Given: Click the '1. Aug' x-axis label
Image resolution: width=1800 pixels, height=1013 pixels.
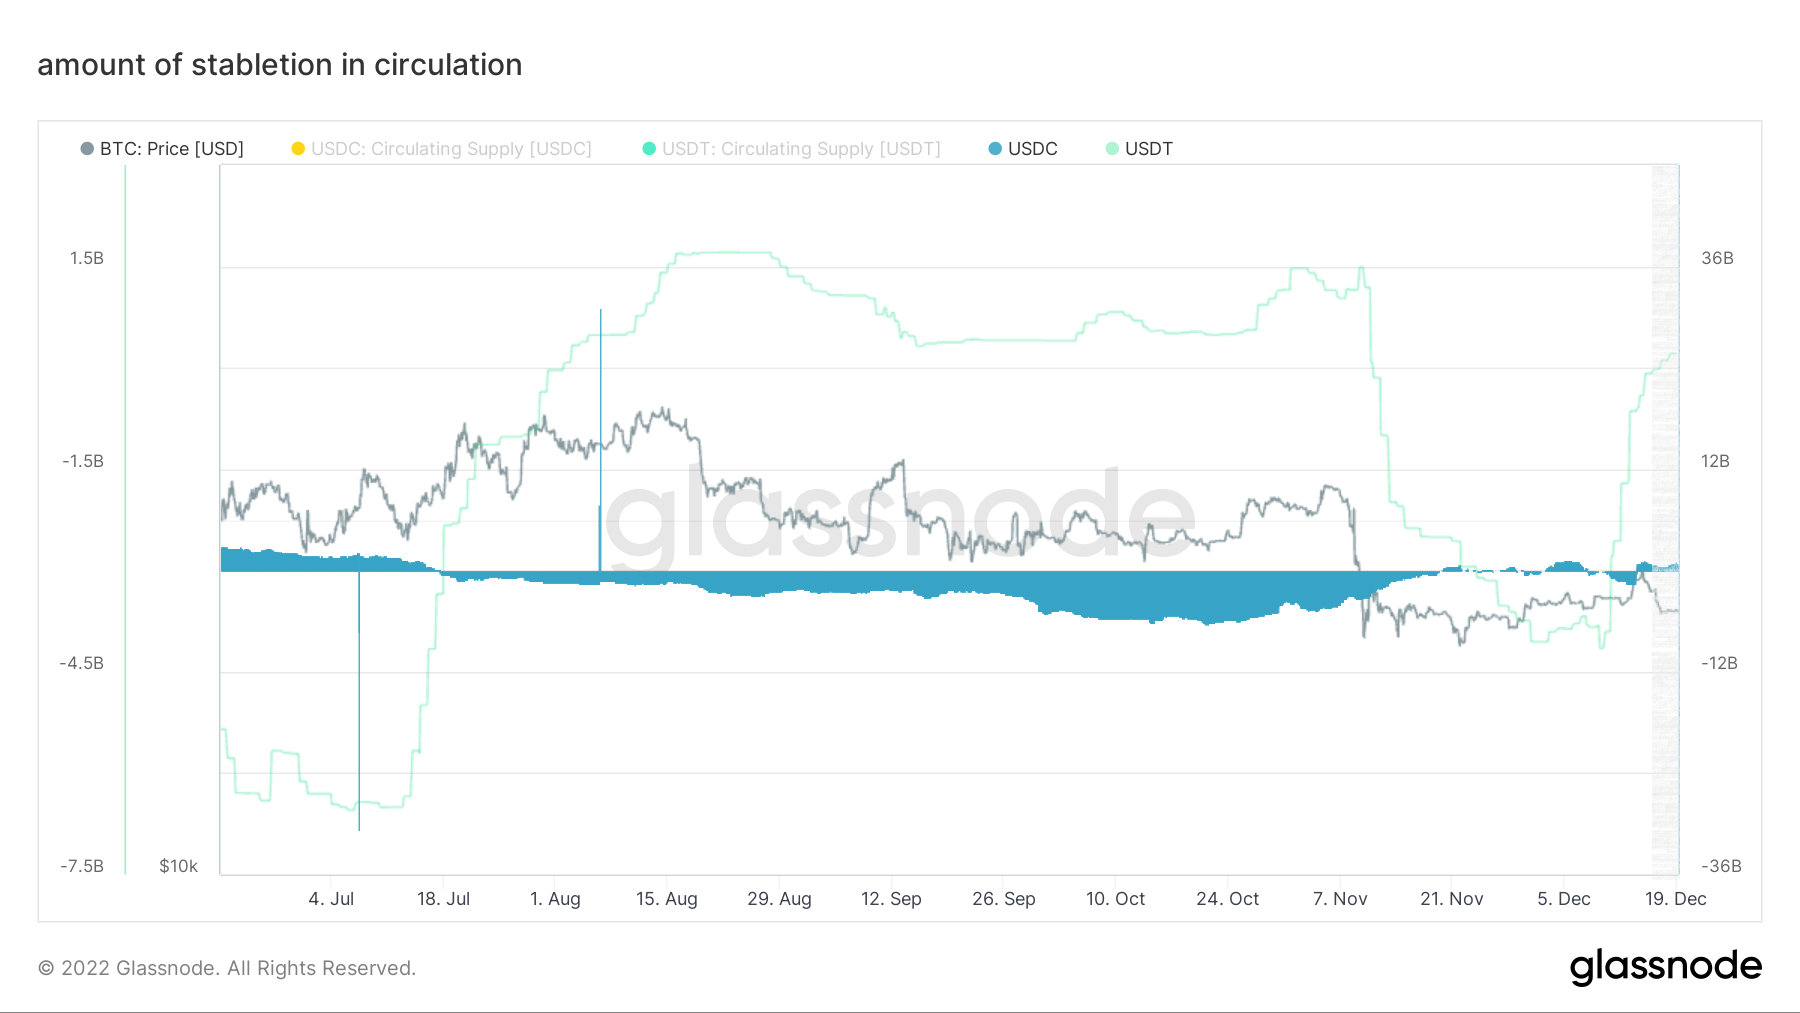Looking at the screenshot, I should (x=555, y=898).
